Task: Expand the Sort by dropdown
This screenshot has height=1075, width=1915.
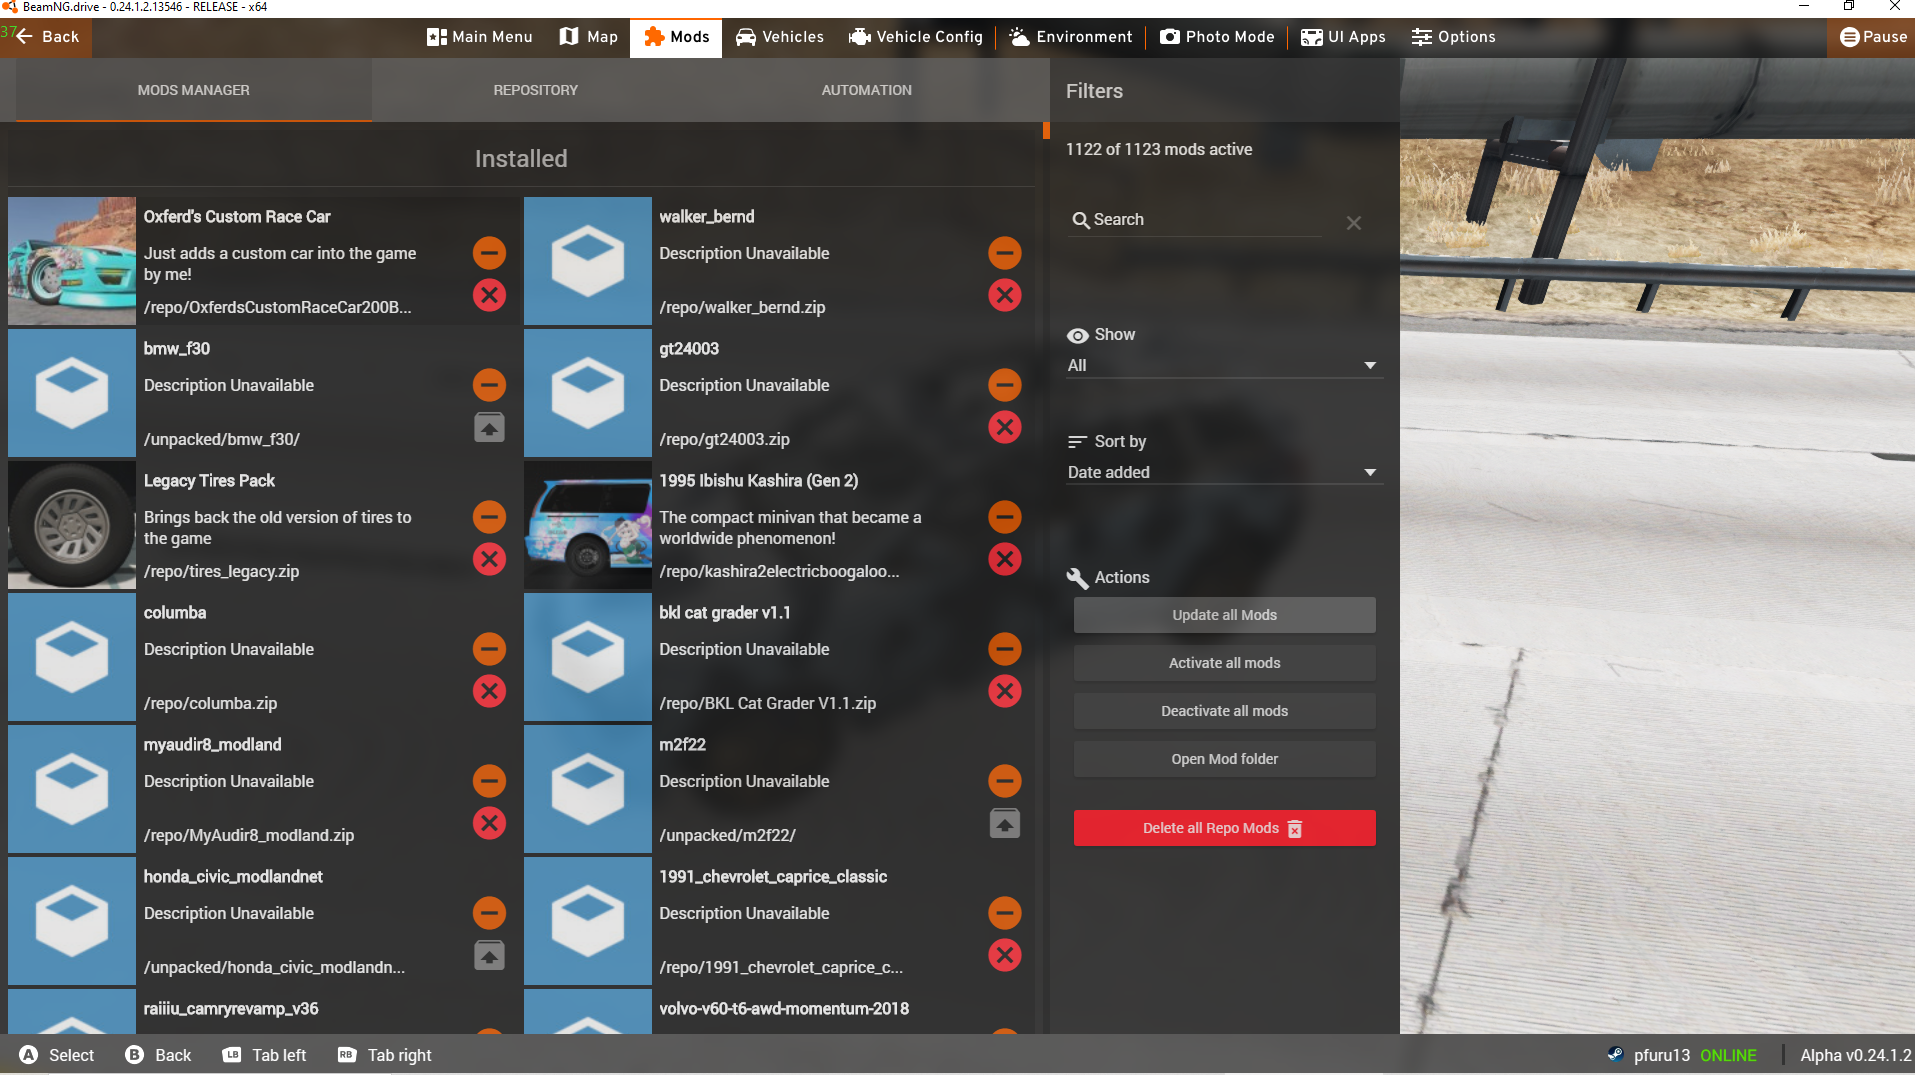Action: 1225,472
